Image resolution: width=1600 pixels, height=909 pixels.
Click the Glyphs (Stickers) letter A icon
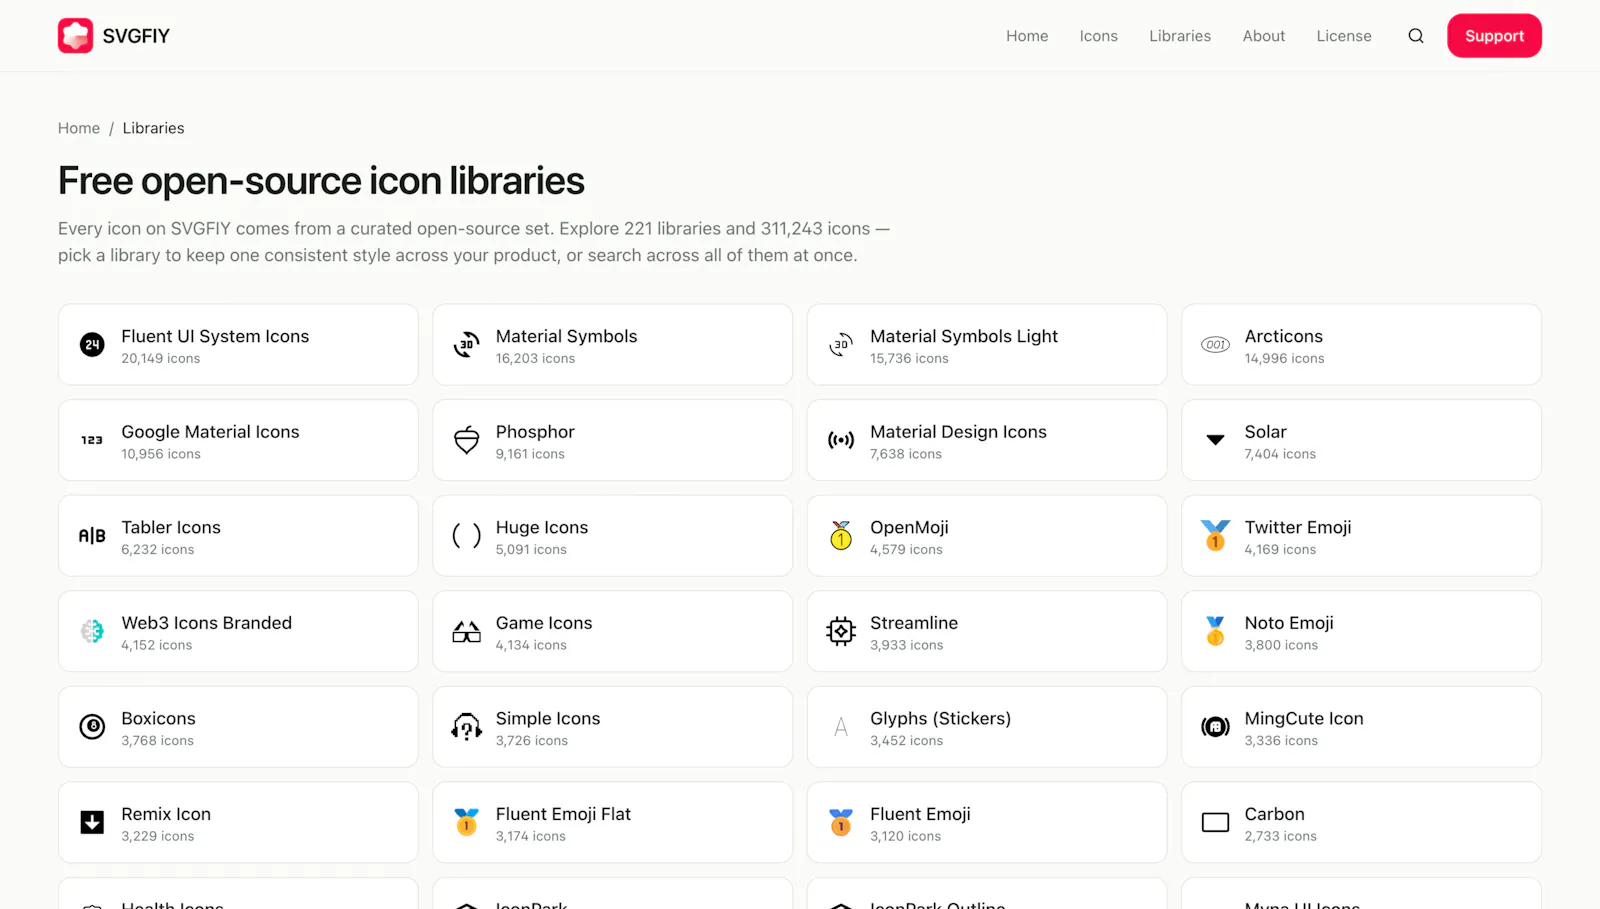click(841, 727)
